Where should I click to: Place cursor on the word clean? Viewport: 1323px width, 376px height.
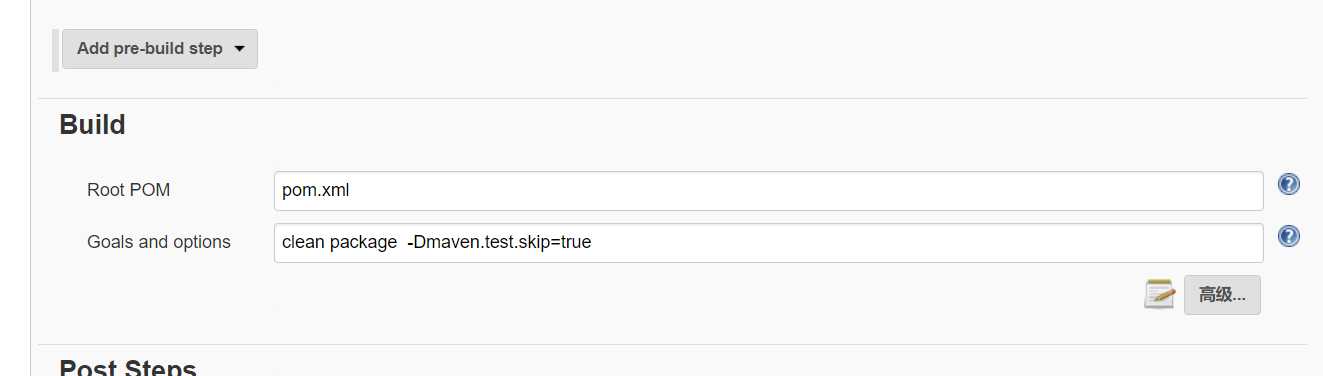click(303, 242)
